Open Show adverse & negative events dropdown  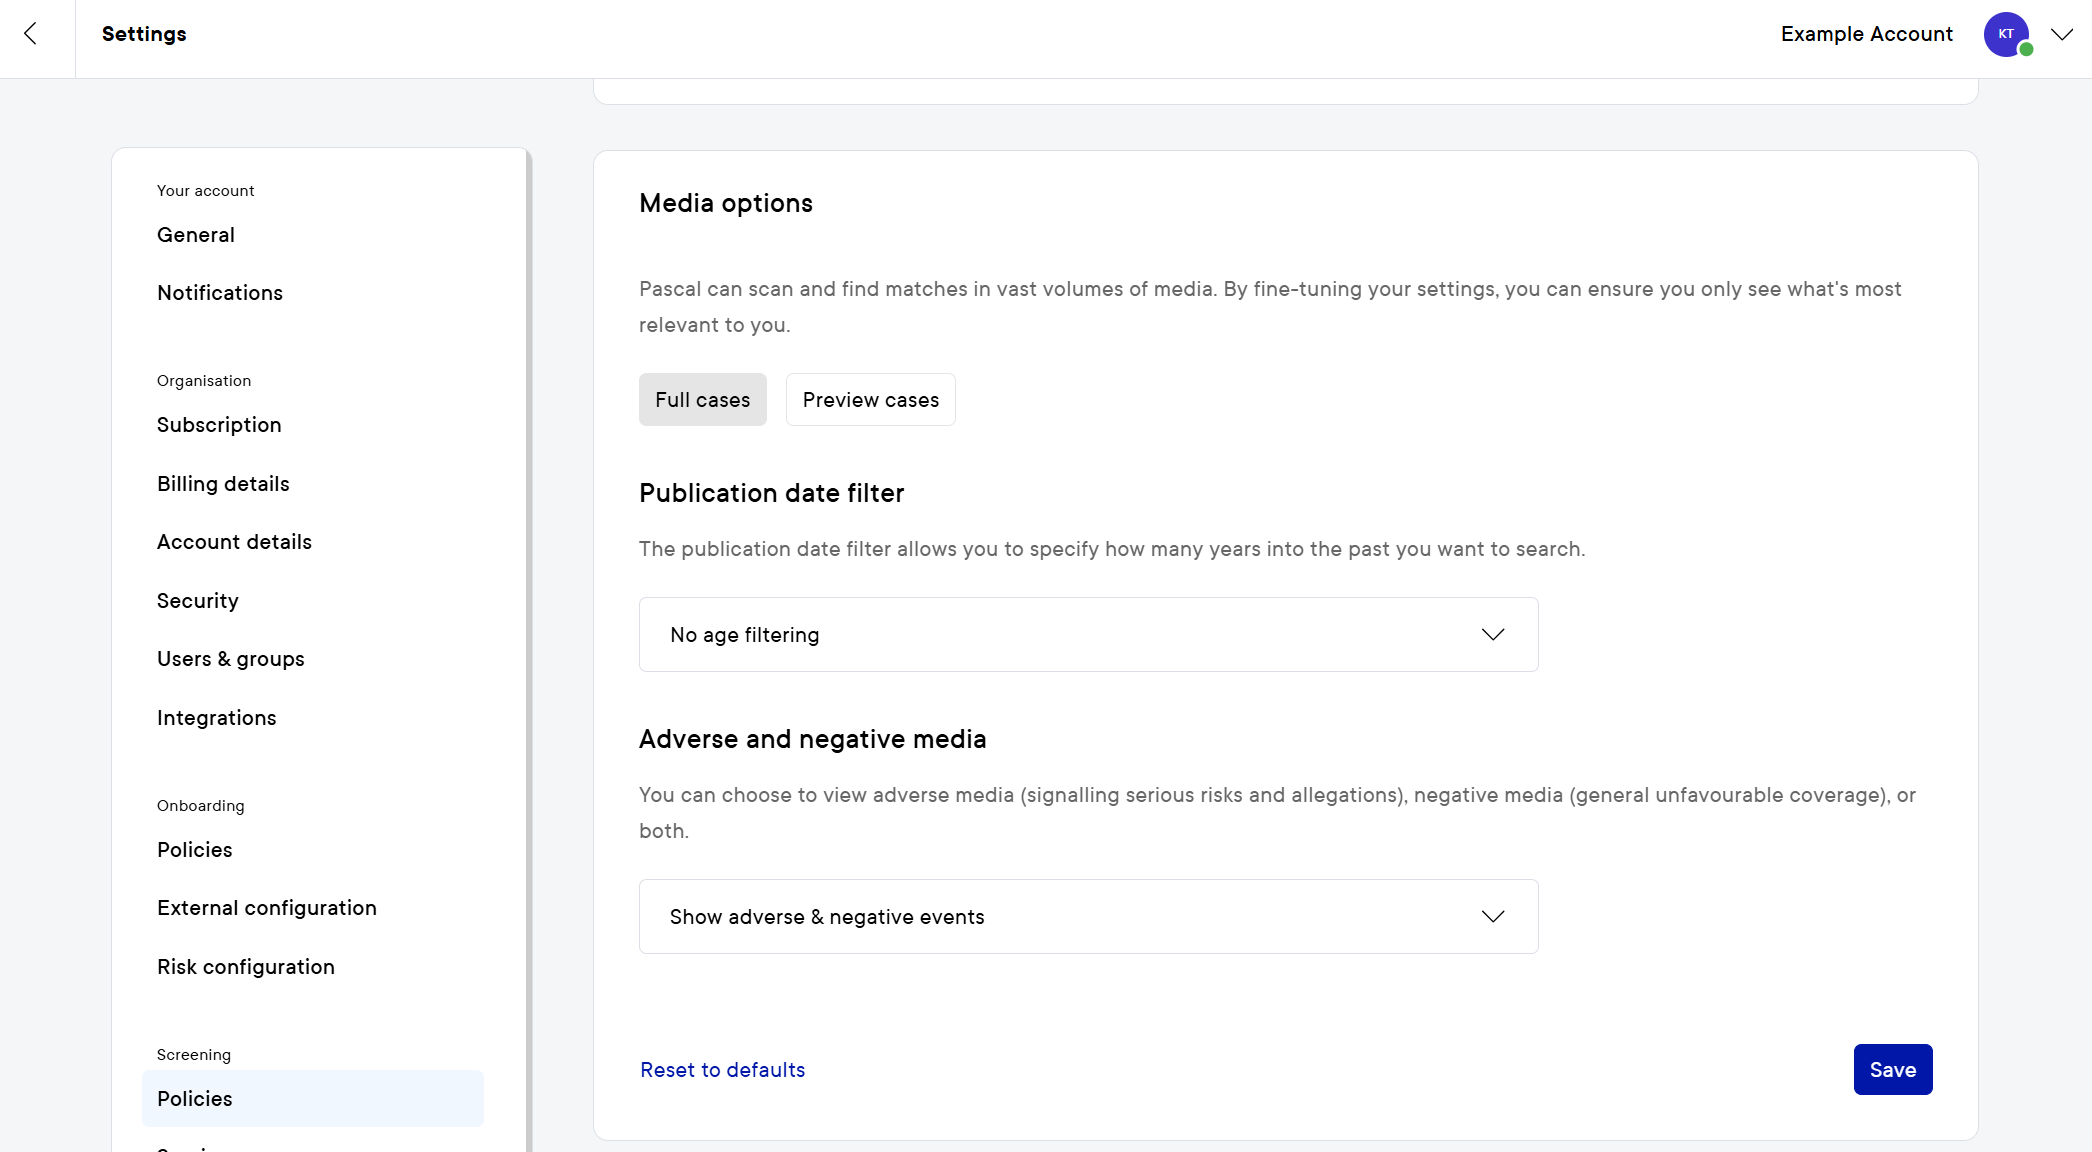click(x=1088, y=917)
